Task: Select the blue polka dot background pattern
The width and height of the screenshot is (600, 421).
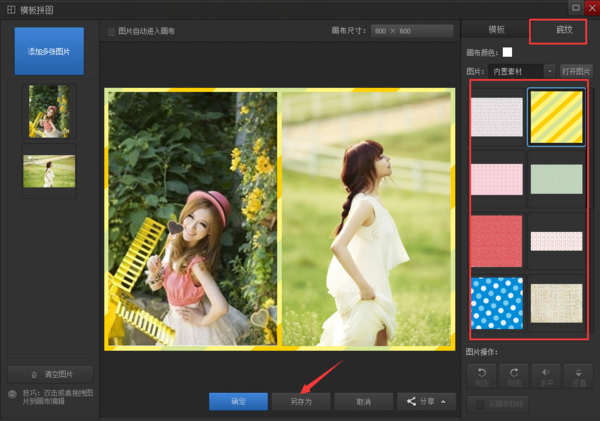Action: [497, 303]
